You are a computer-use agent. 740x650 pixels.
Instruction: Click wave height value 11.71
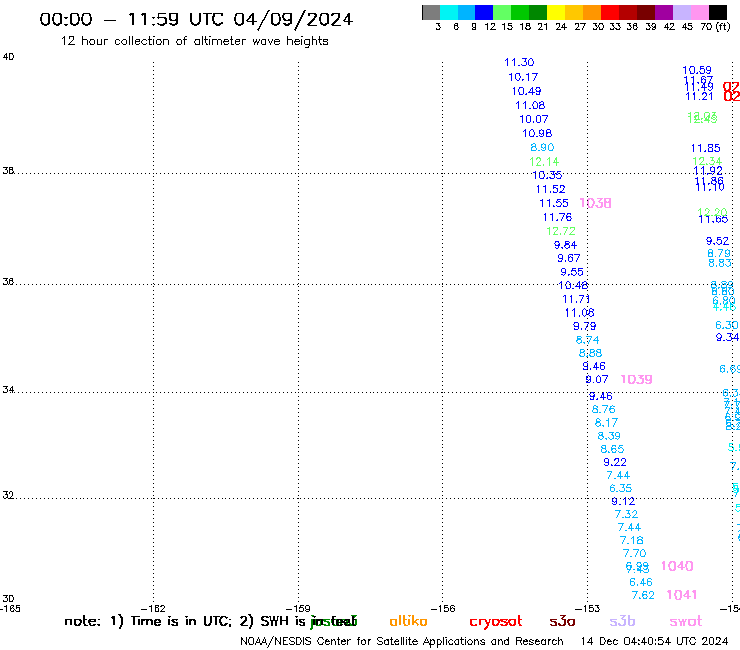click(576, 299)
